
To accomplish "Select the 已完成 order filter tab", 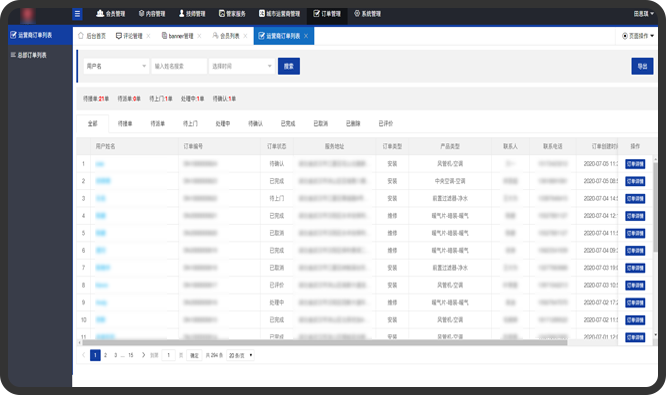I will 288,124.
